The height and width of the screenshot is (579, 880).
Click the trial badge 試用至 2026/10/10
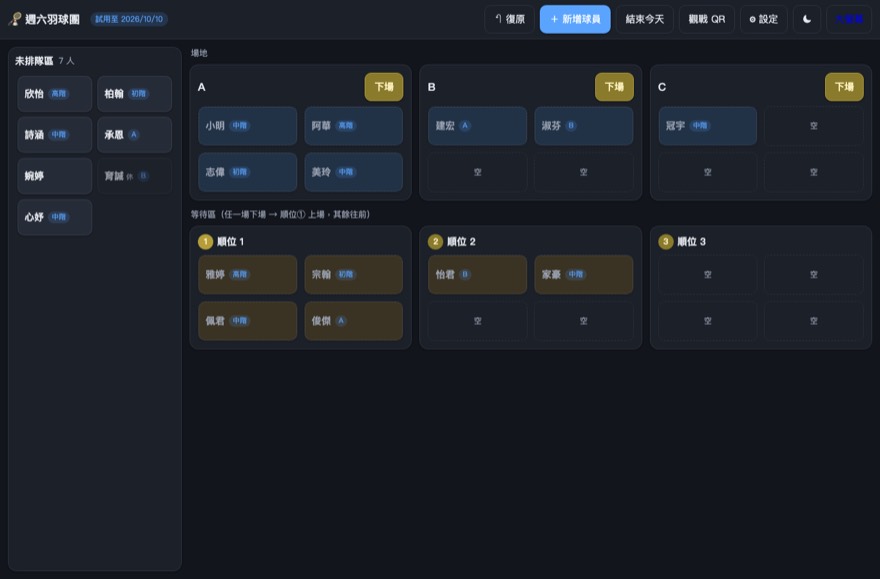point(129,19)
